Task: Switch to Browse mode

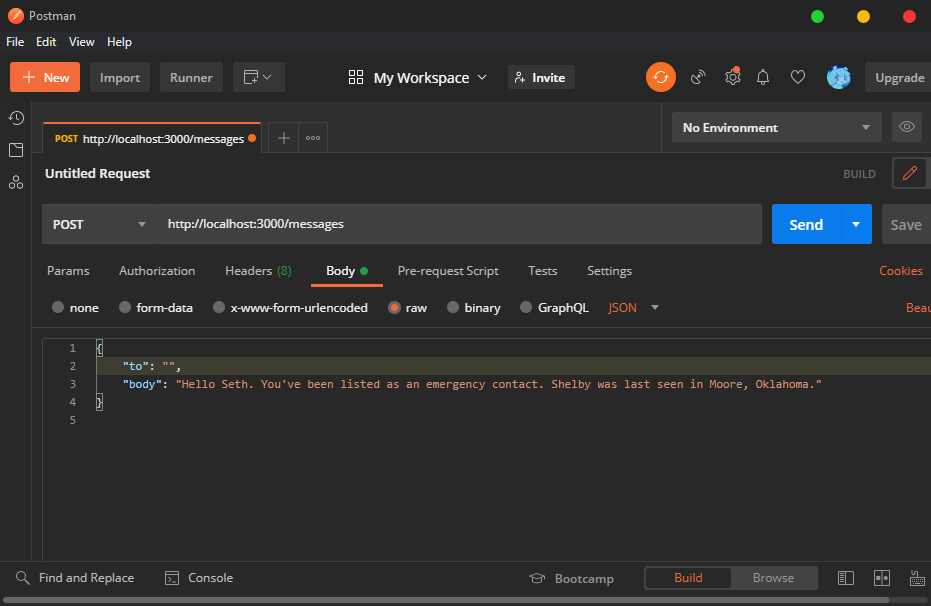Action: click(773, 578)
